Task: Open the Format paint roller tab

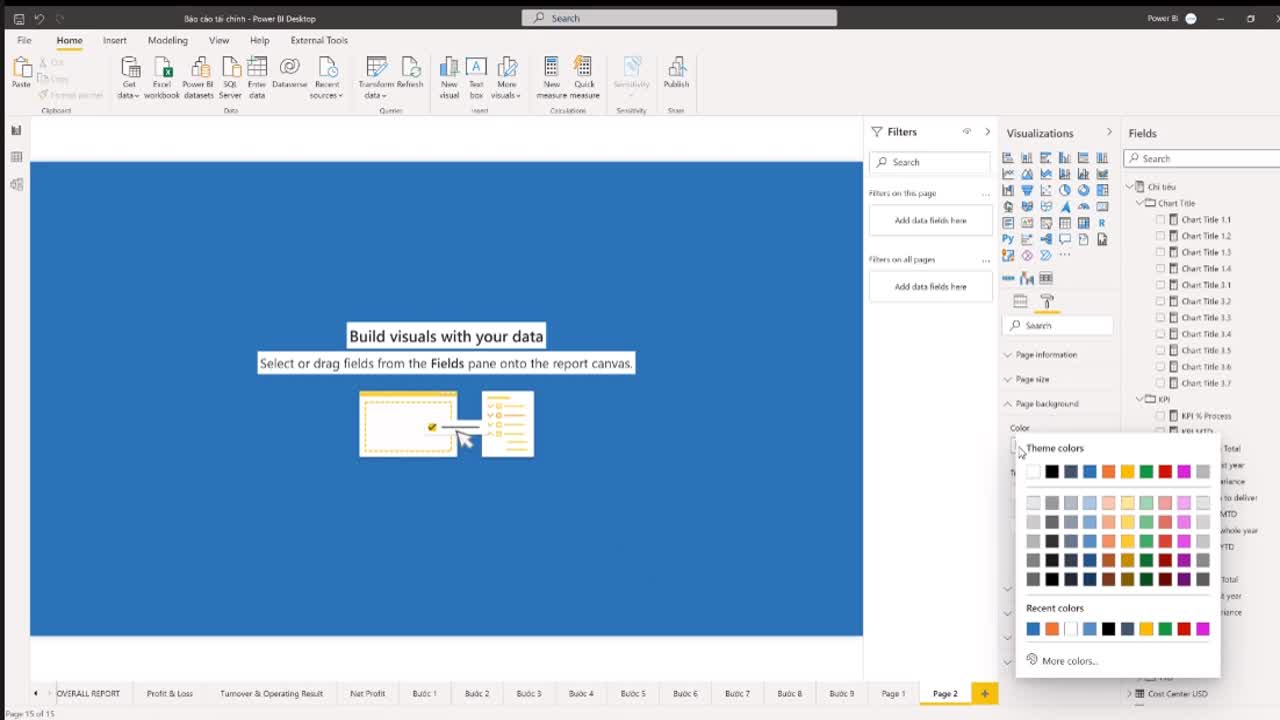Action: [1047, 301]
